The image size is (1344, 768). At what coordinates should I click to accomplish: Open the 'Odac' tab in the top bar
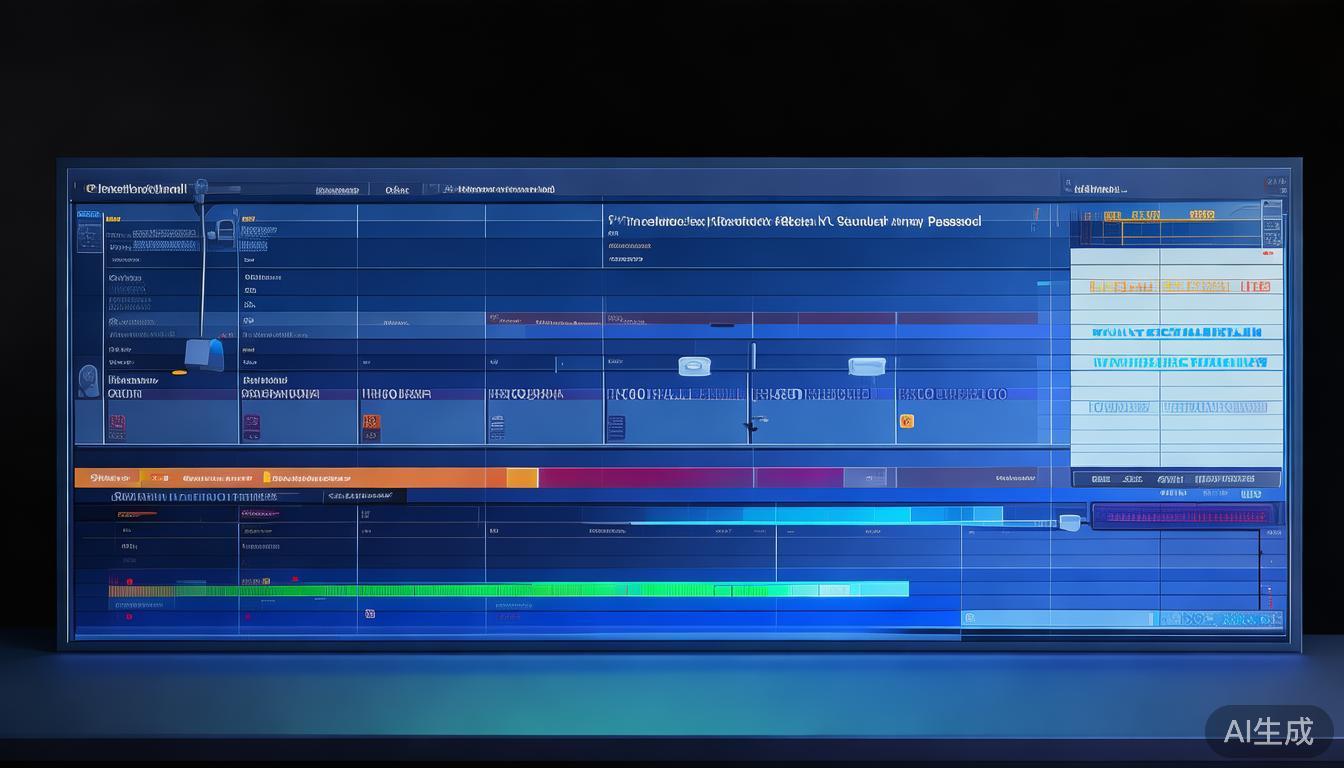tap(397, 189)
